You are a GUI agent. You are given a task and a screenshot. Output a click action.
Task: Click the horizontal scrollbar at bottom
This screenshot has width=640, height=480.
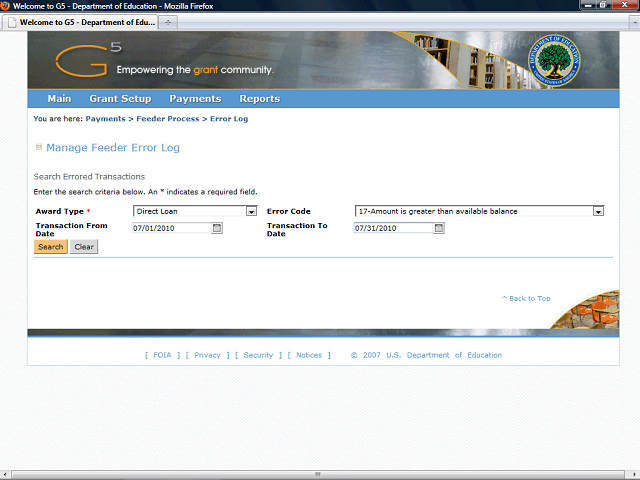pyautogui.click(x=318, y=475)
